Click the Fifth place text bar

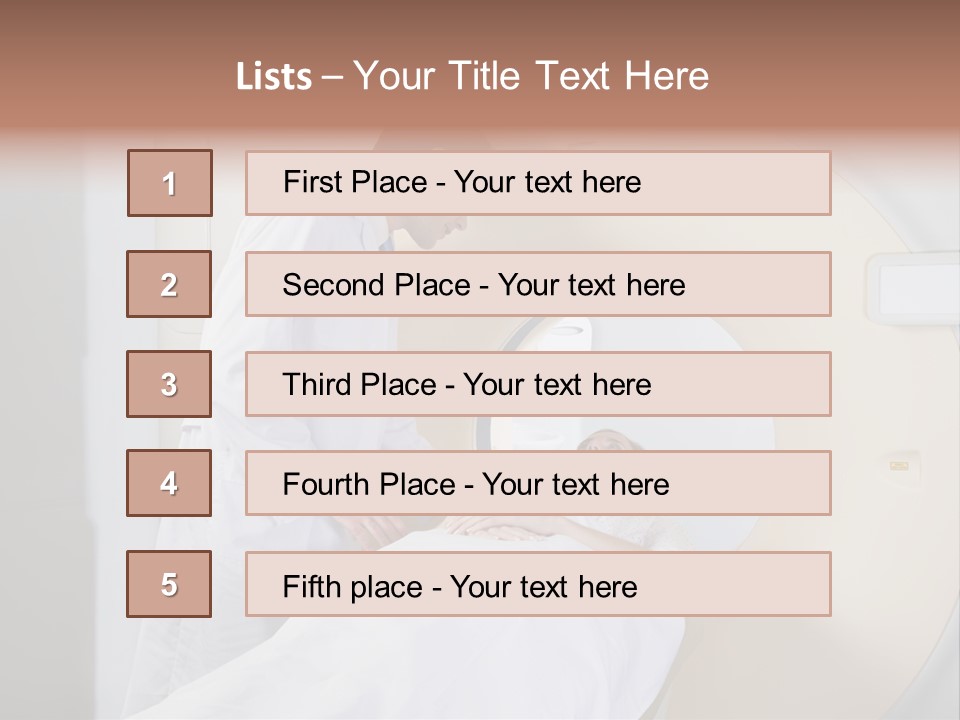pos(538,584)
